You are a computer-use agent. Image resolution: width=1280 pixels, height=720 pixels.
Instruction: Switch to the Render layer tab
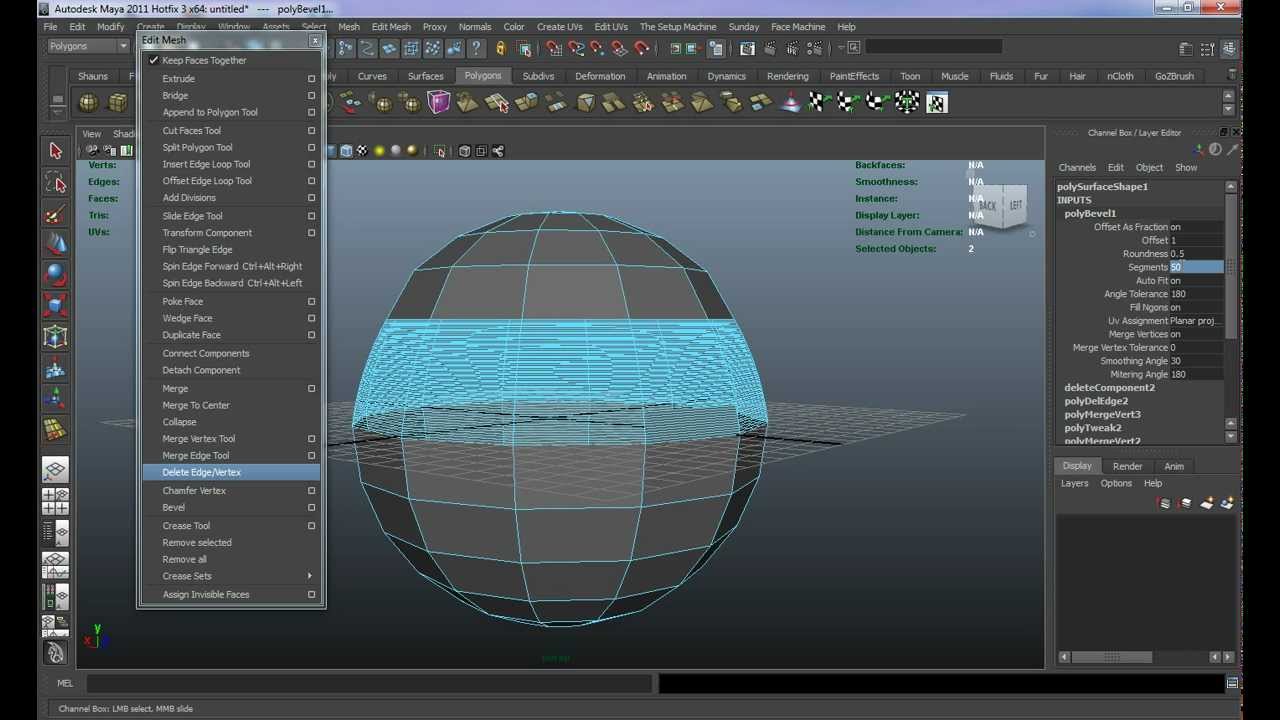[x=1127, y=466]
